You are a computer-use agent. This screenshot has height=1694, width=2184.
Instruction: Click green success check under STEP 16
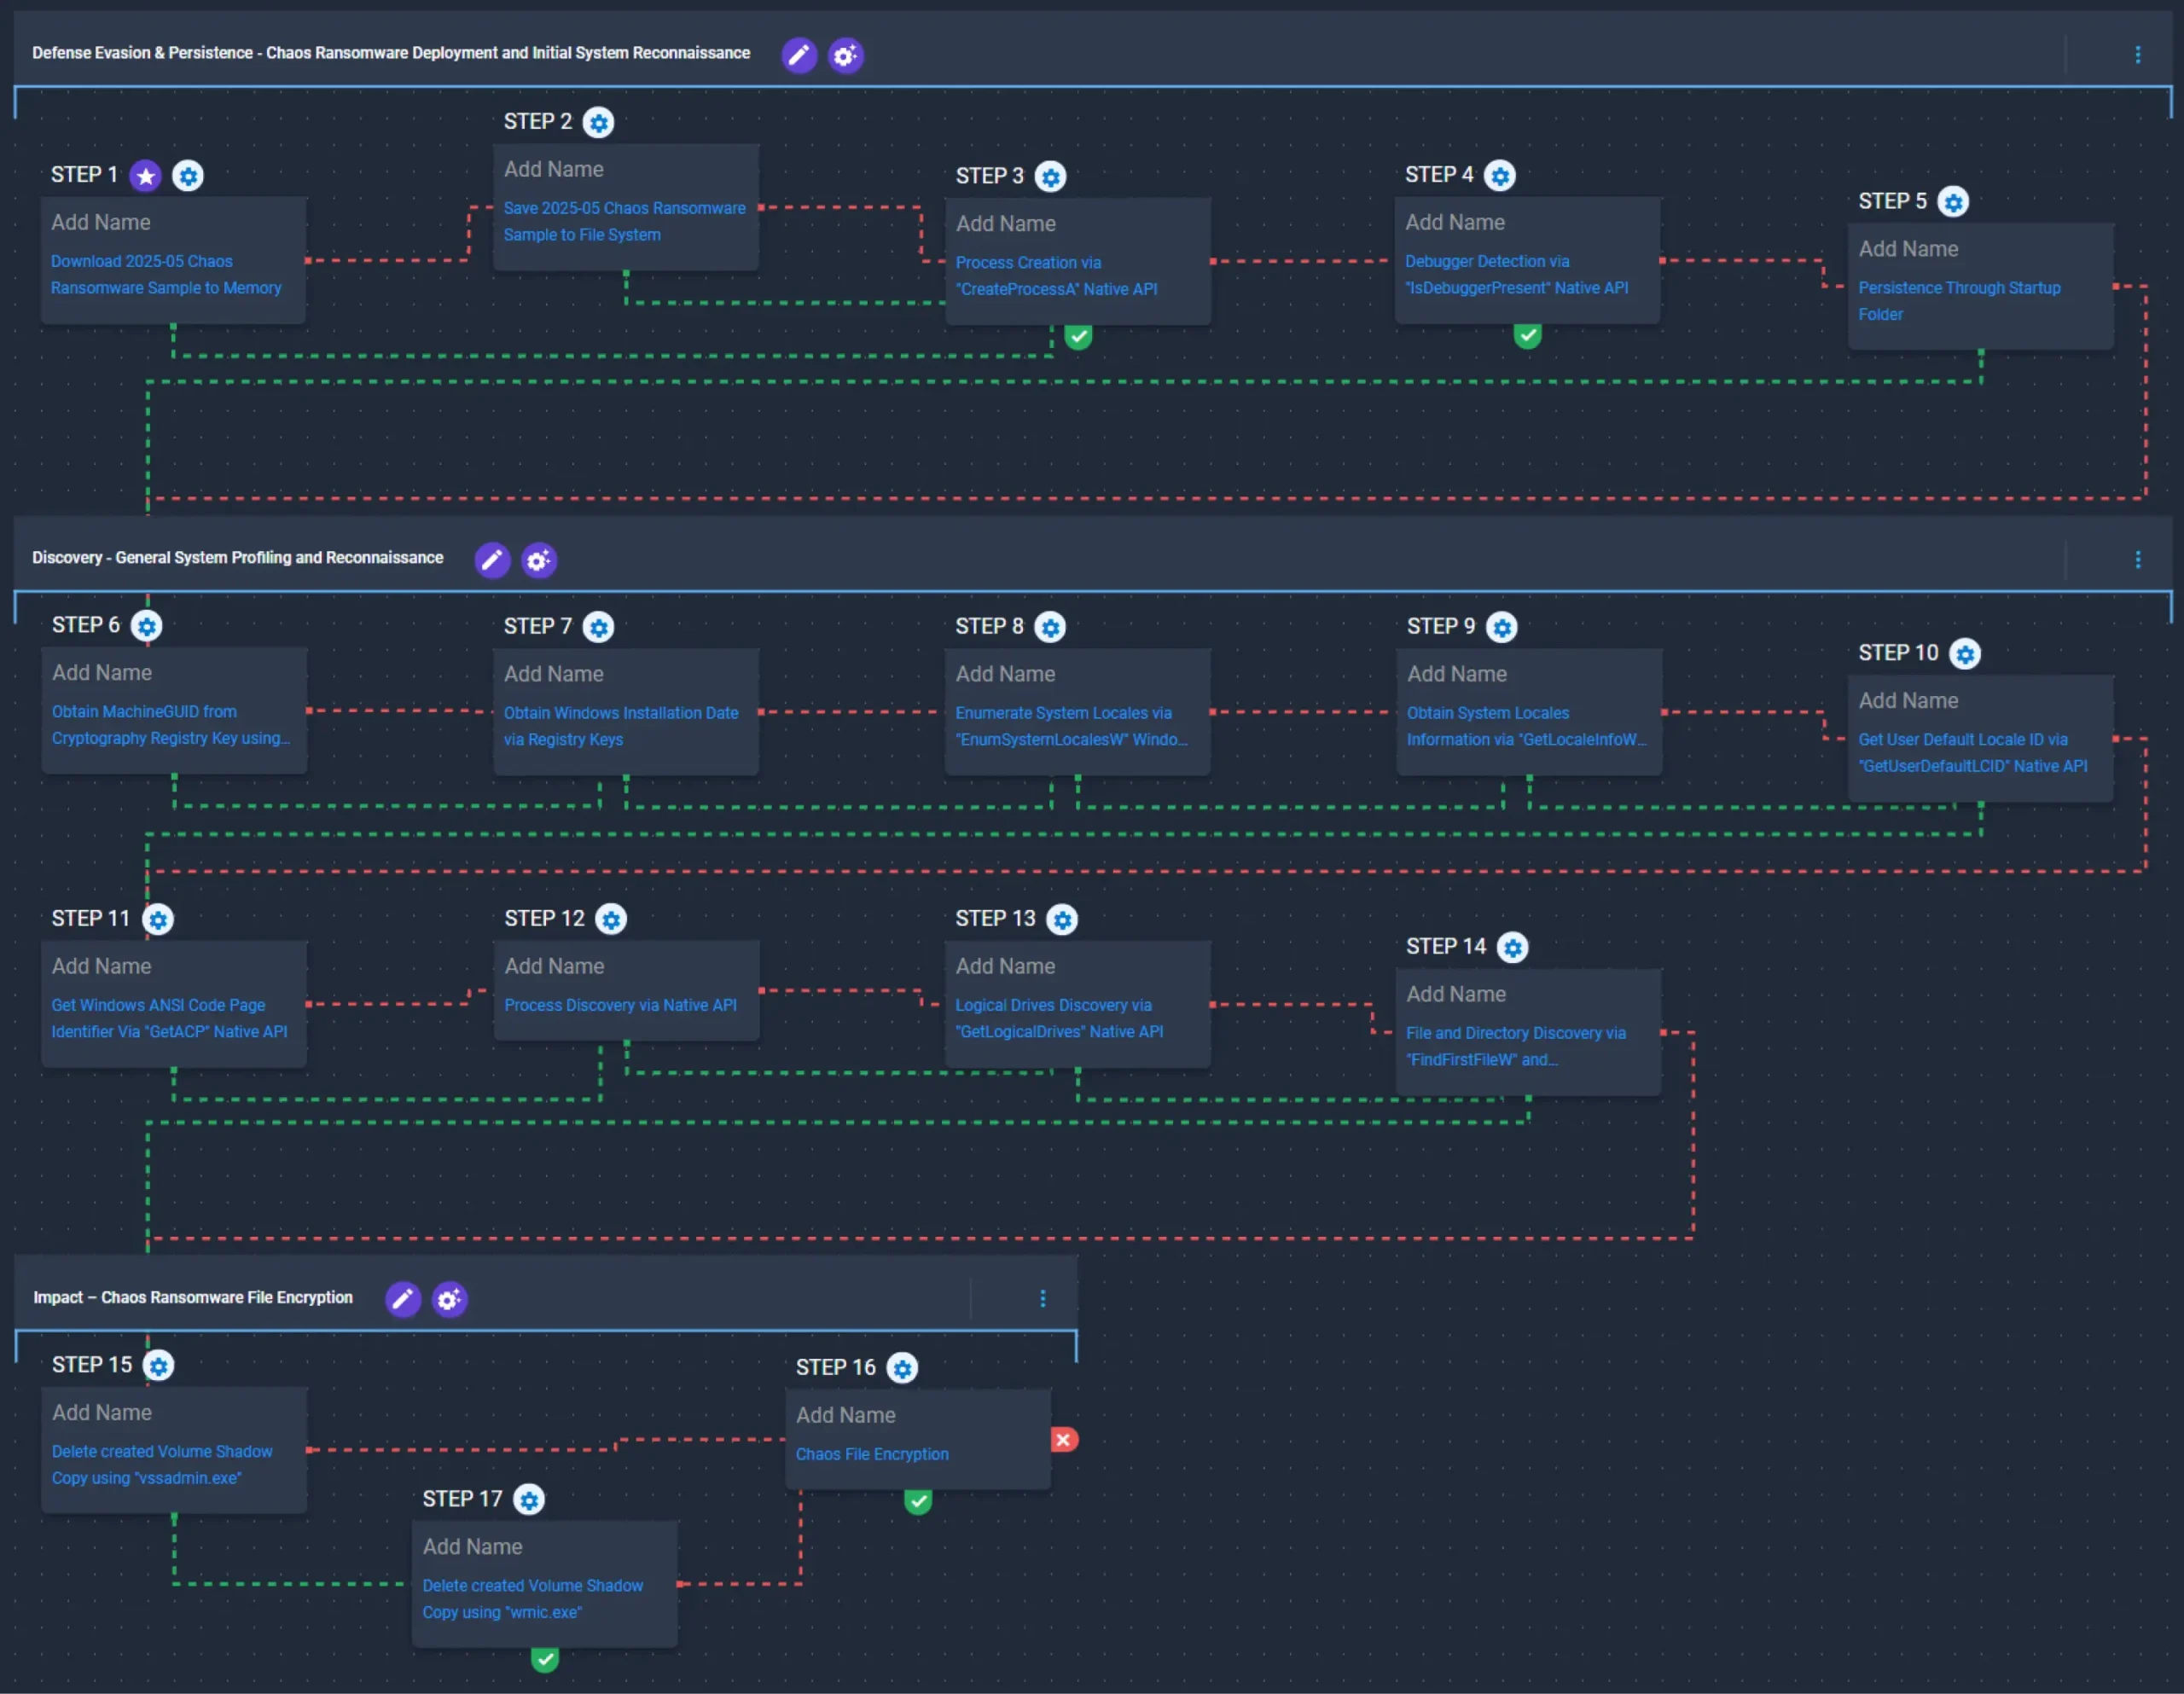click(x=918, y=1502)
